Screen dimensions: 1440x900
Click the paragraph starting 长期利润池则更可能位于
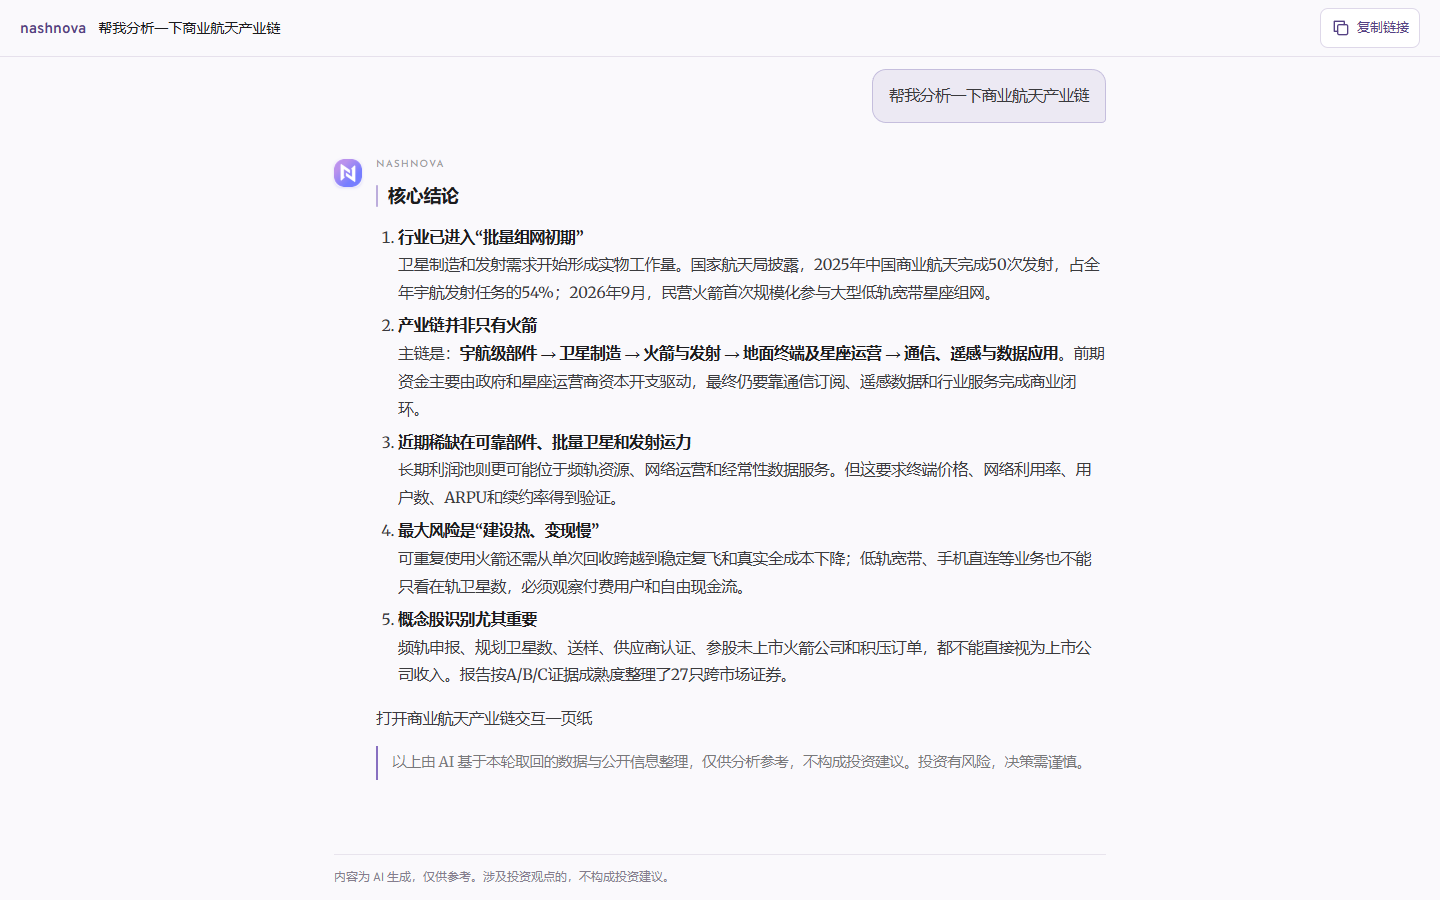coord(745,483)
